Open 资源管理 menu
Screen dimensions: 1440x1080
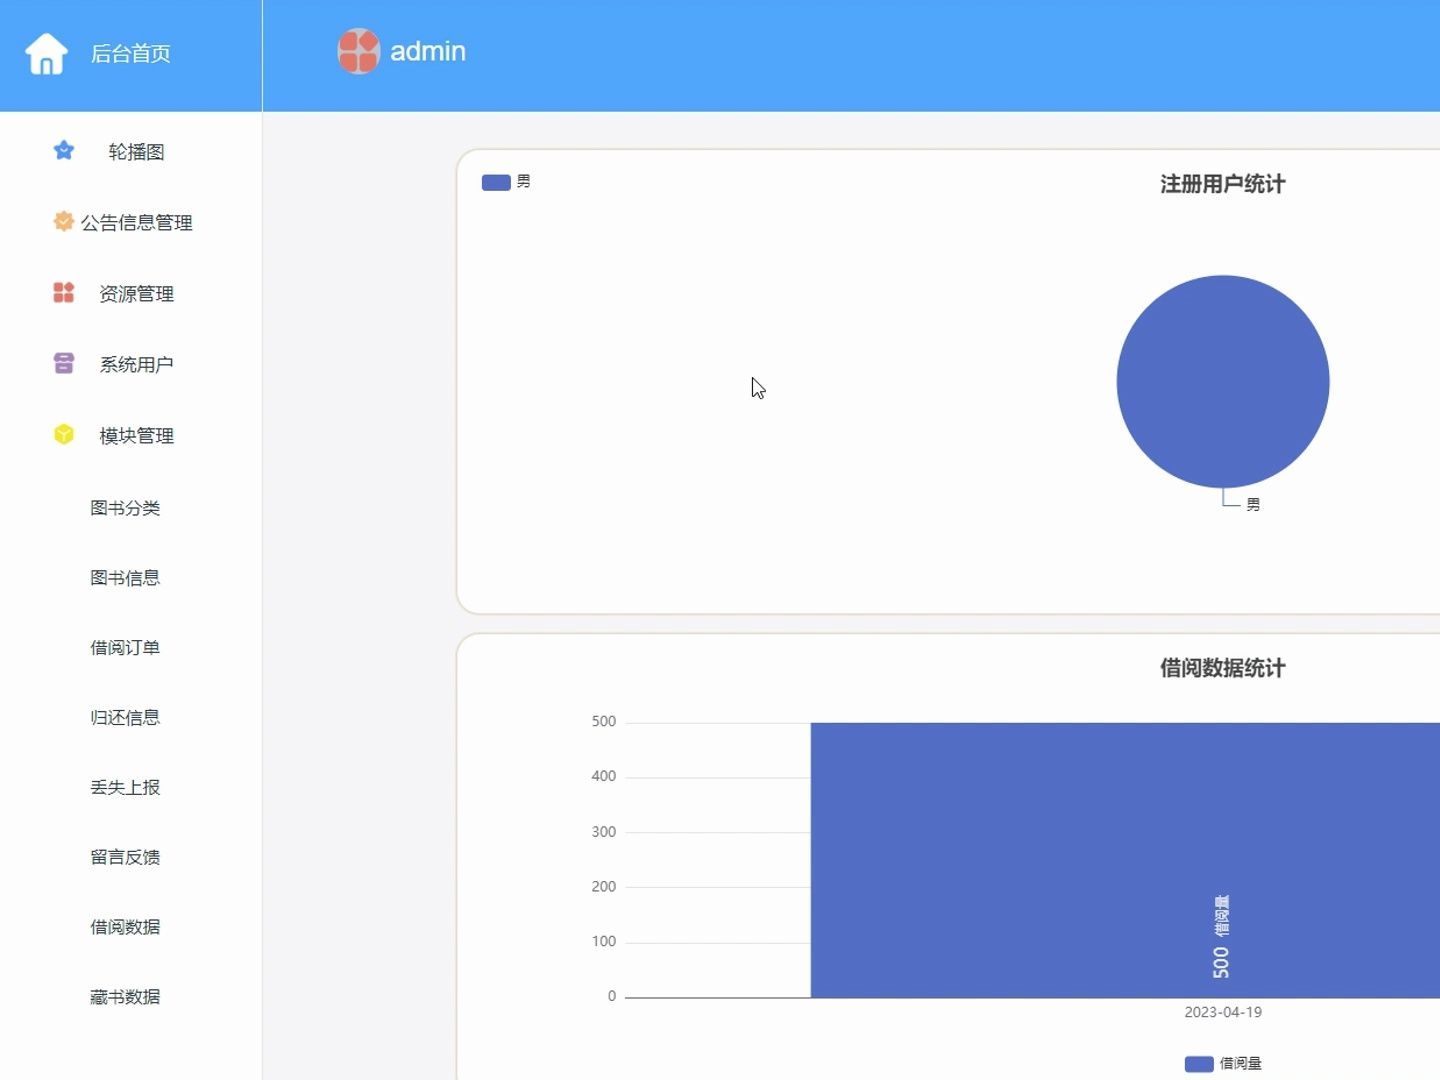click(x=136, y=294)
